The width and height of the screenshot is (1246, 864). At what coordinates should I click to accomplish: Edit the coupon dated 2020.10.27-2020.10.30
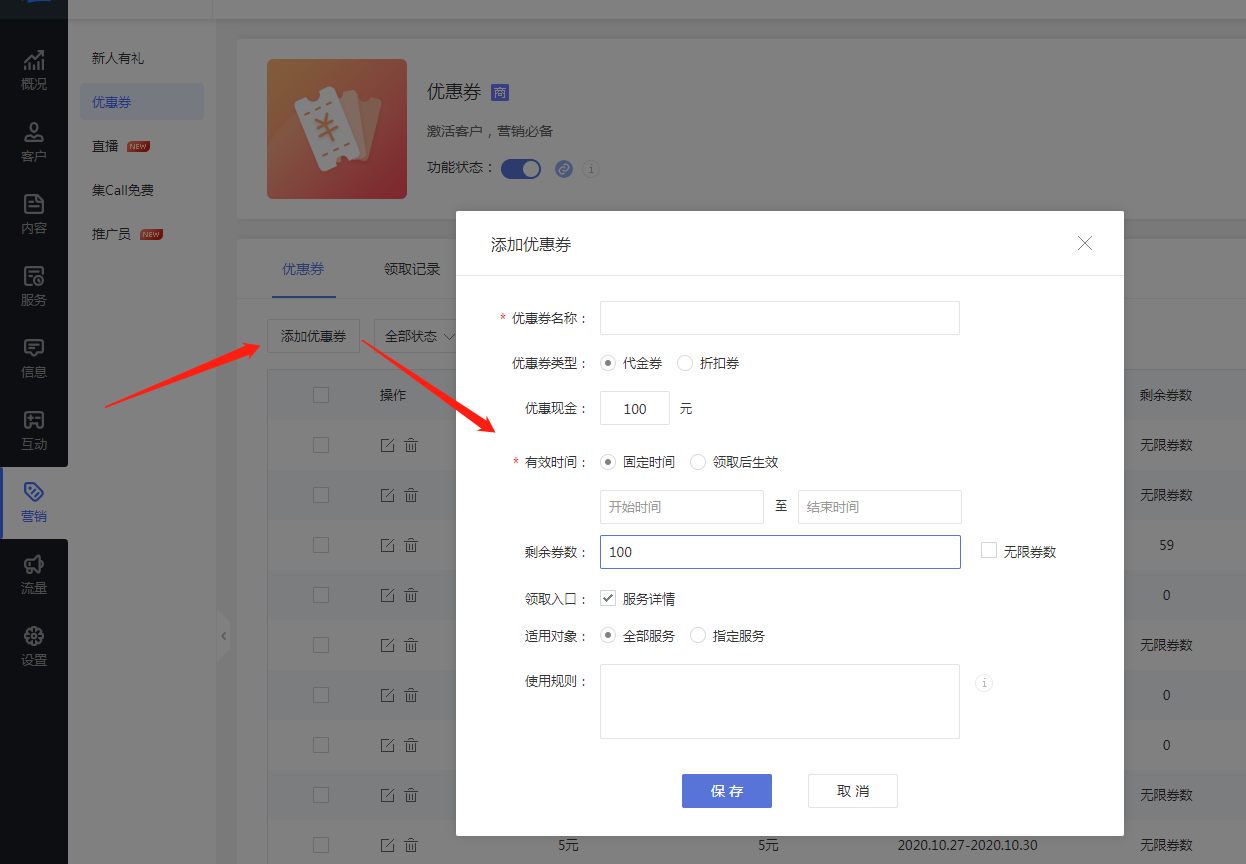388,845
